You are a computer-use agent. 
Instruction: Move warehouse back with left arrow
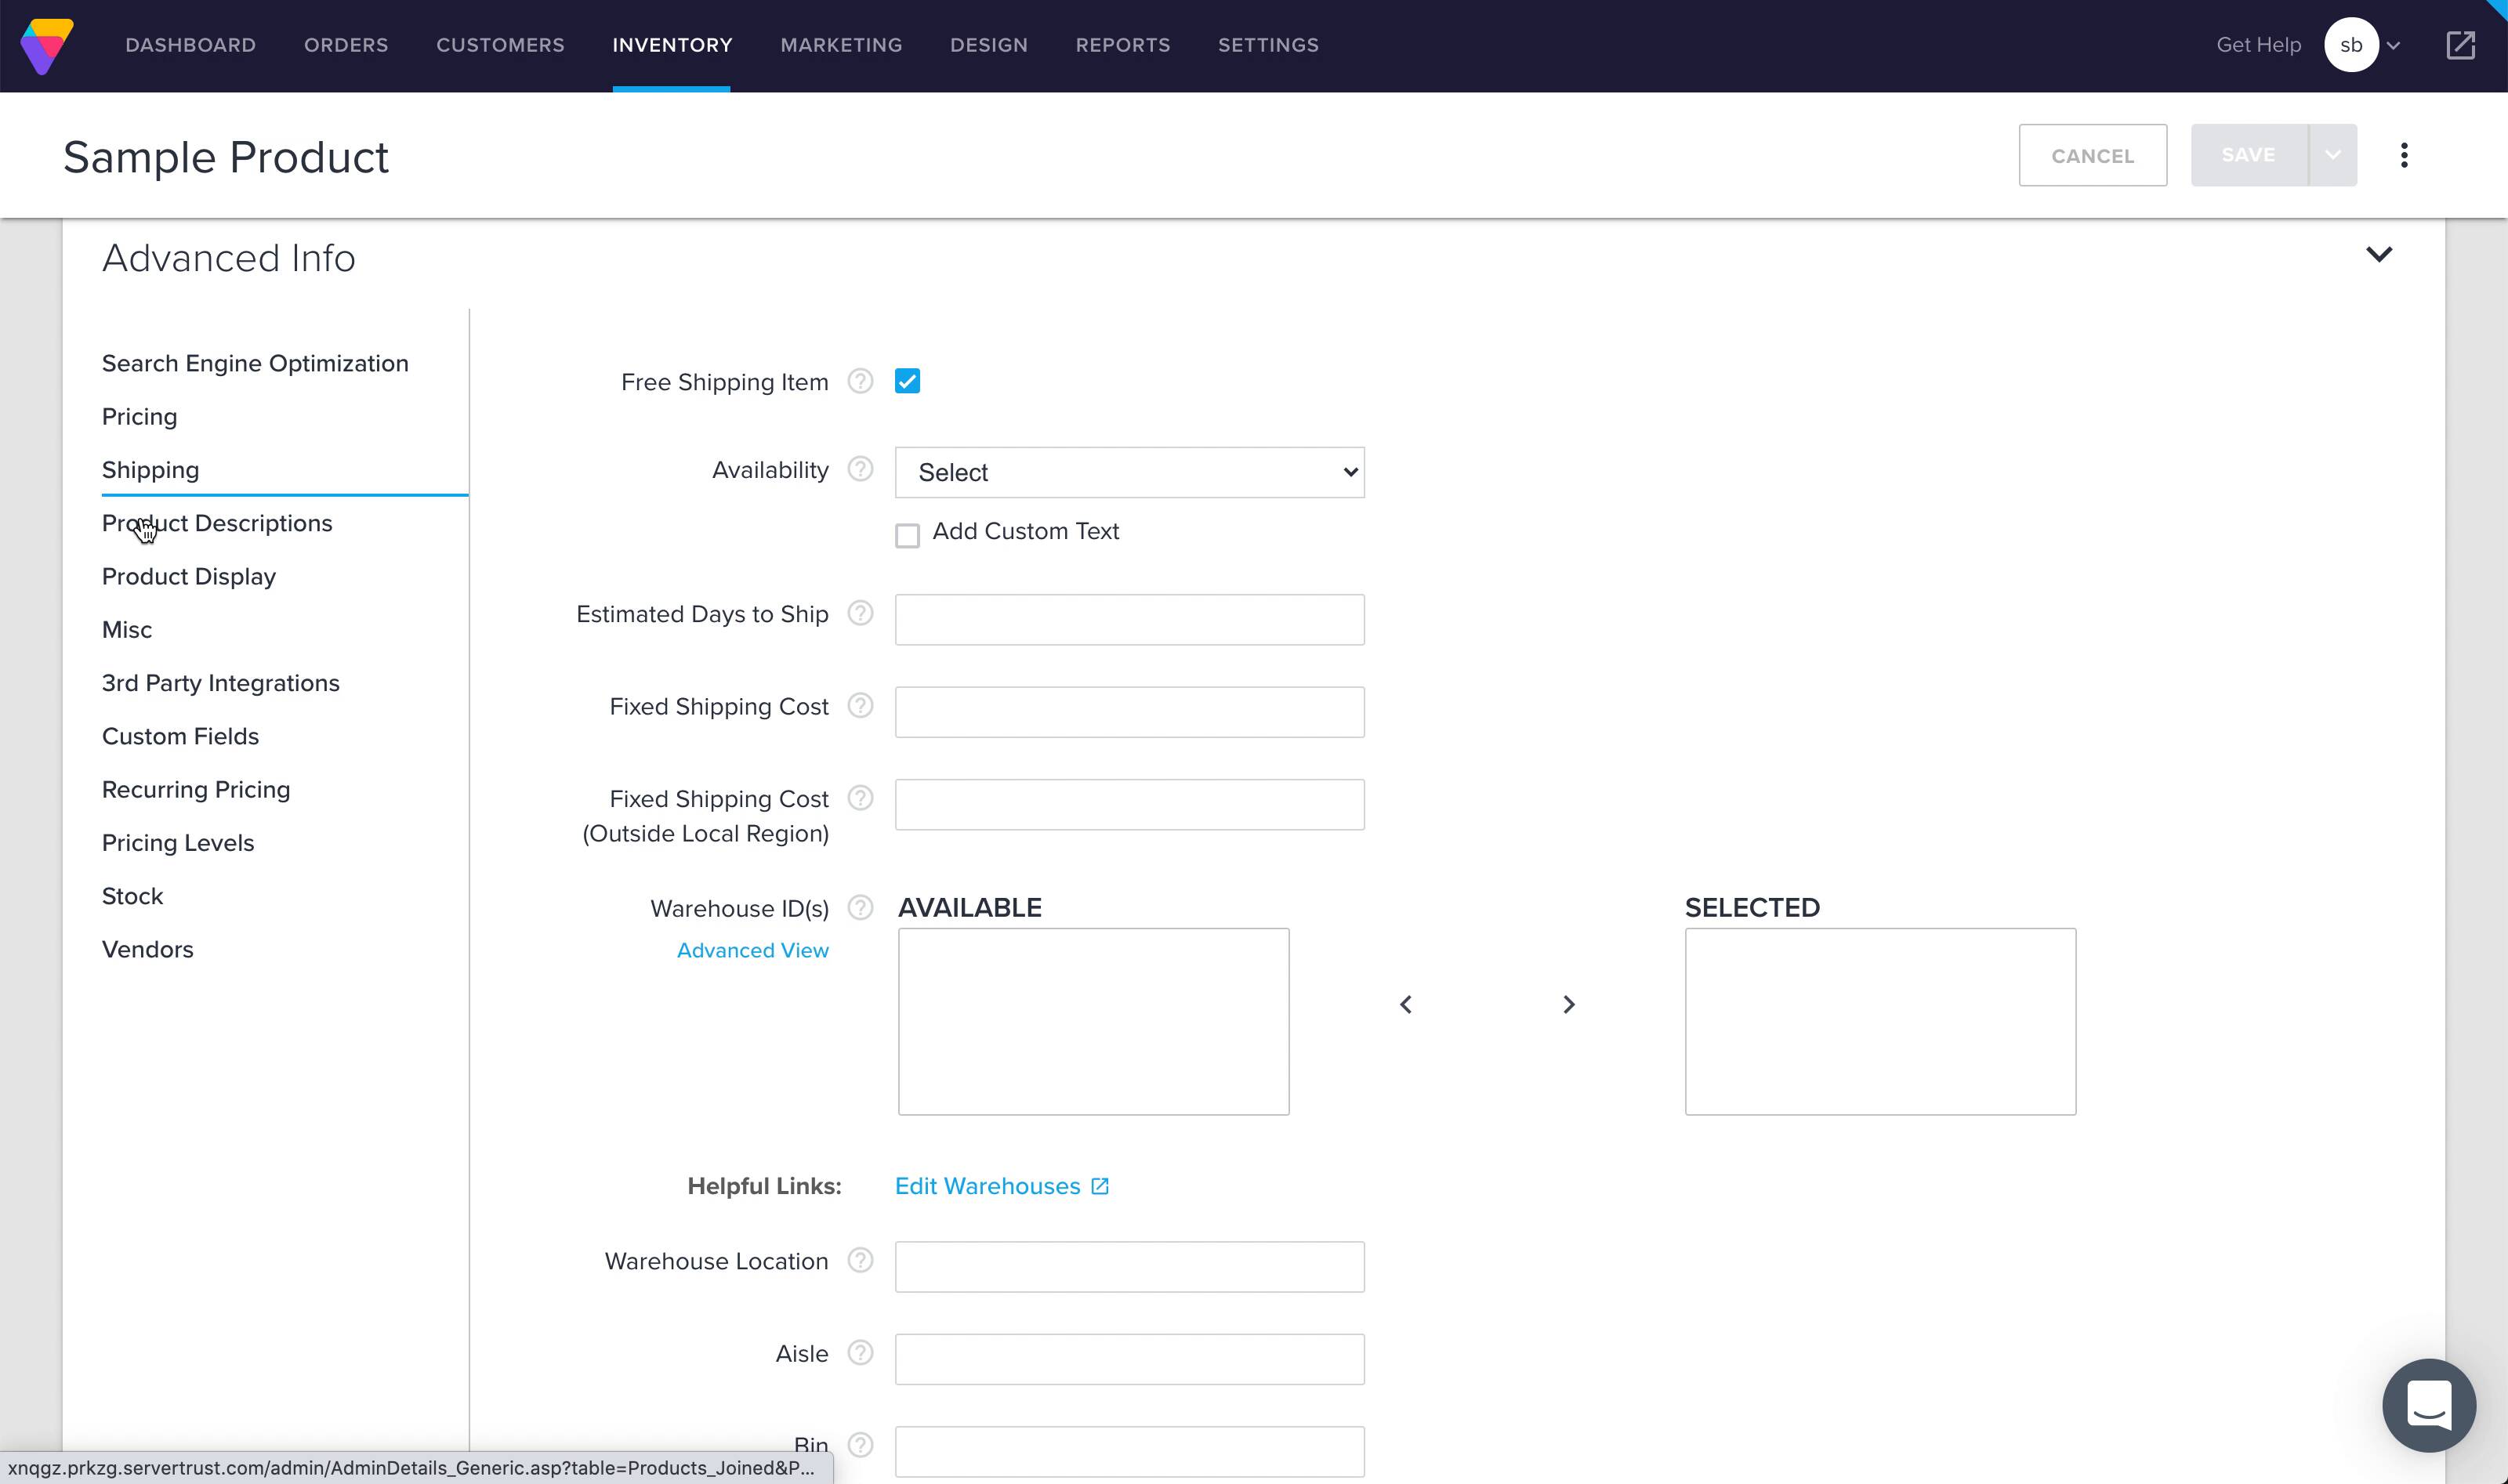[x=1405, y=1004]
